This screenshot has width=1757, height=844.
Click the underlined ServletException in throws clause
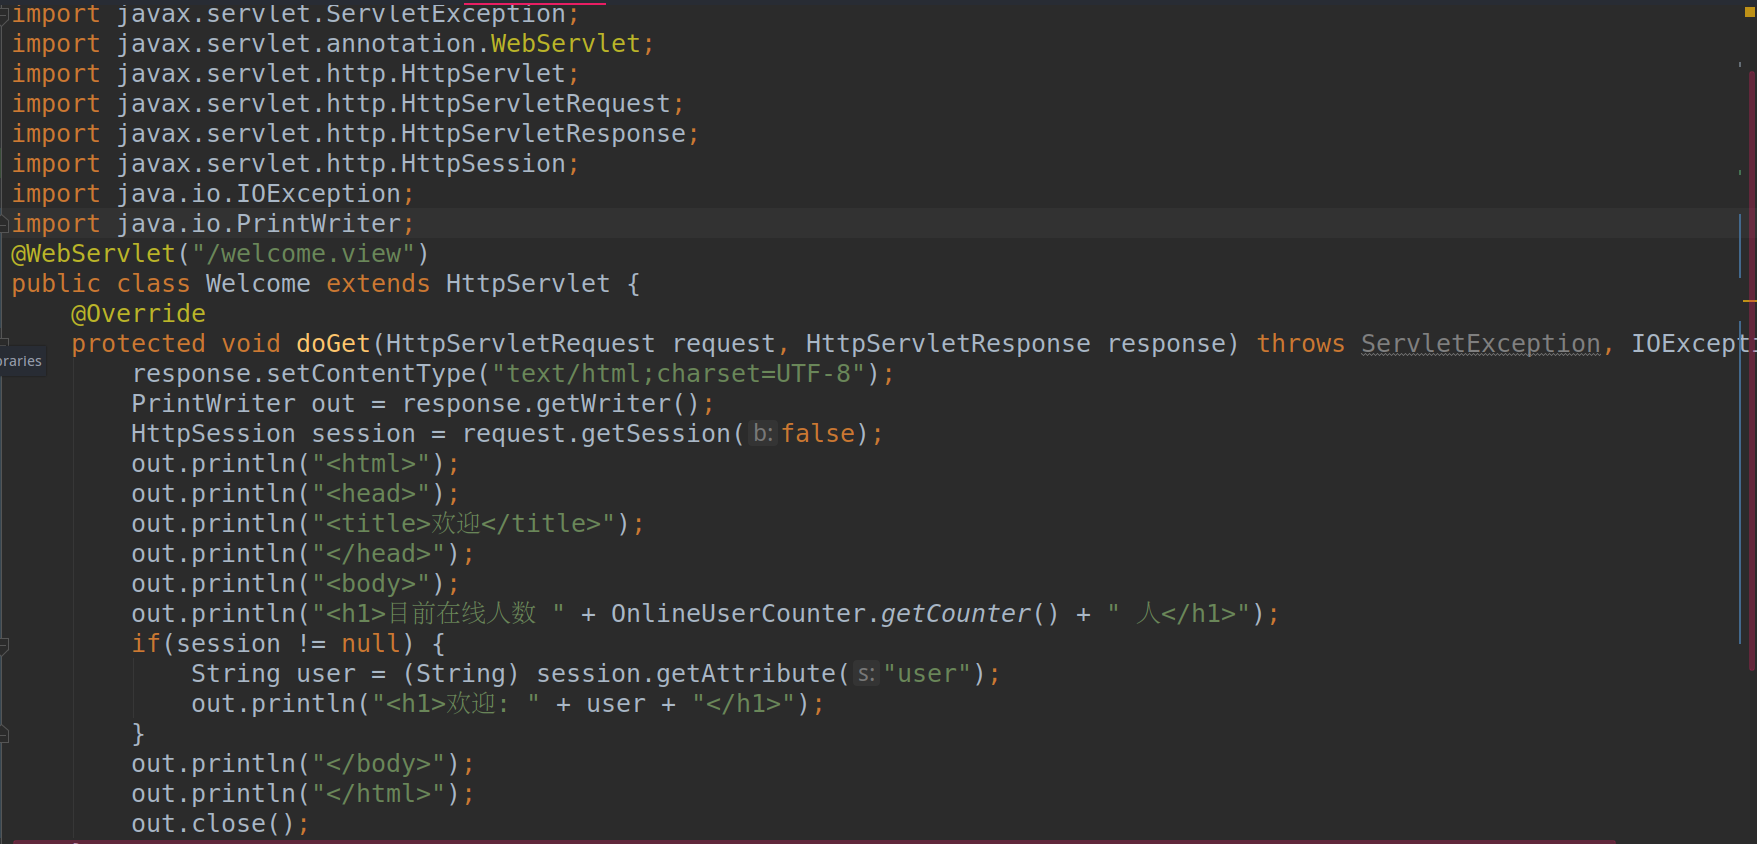tap(1481, 344)
